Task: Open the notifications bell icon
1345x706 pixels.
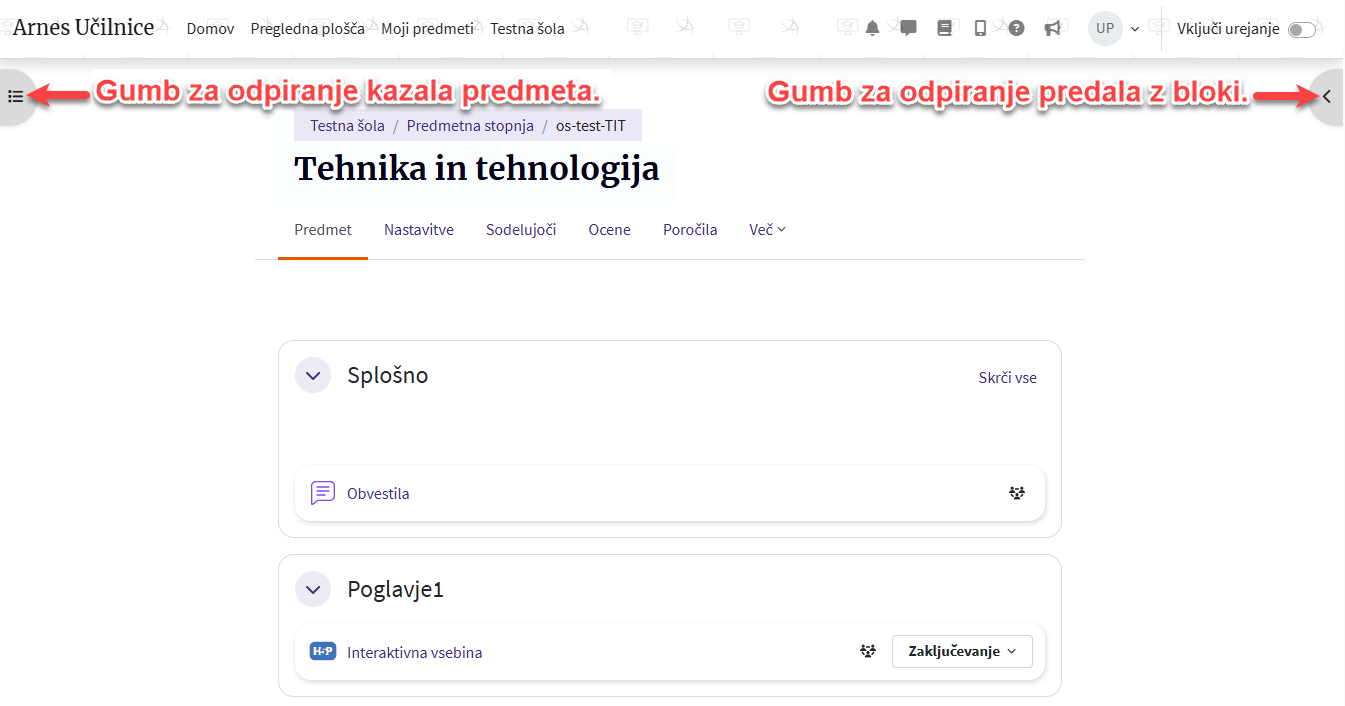Action: [872, 29]
